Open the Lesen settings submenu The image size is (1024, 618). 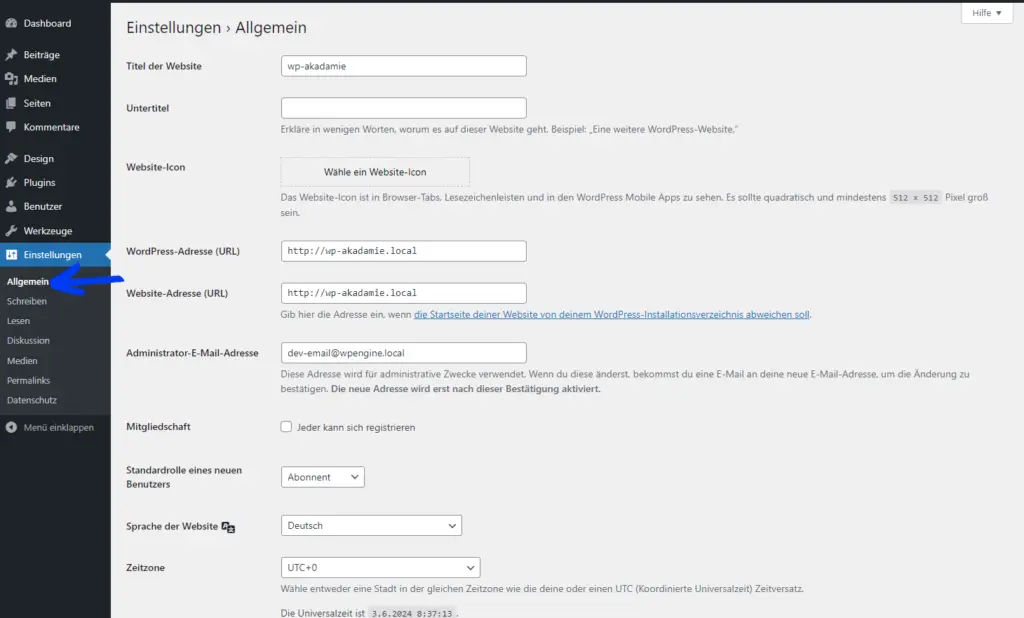[18, 321]
